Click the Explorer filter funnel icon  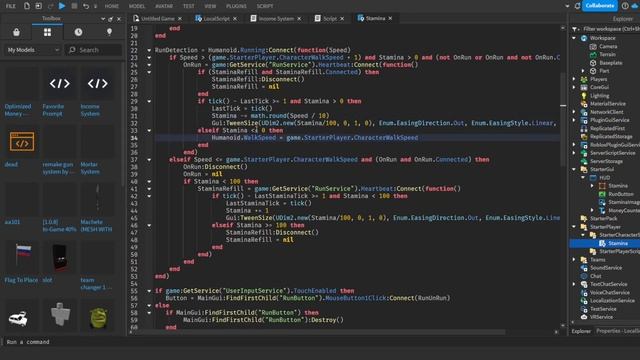click(575, 29)
